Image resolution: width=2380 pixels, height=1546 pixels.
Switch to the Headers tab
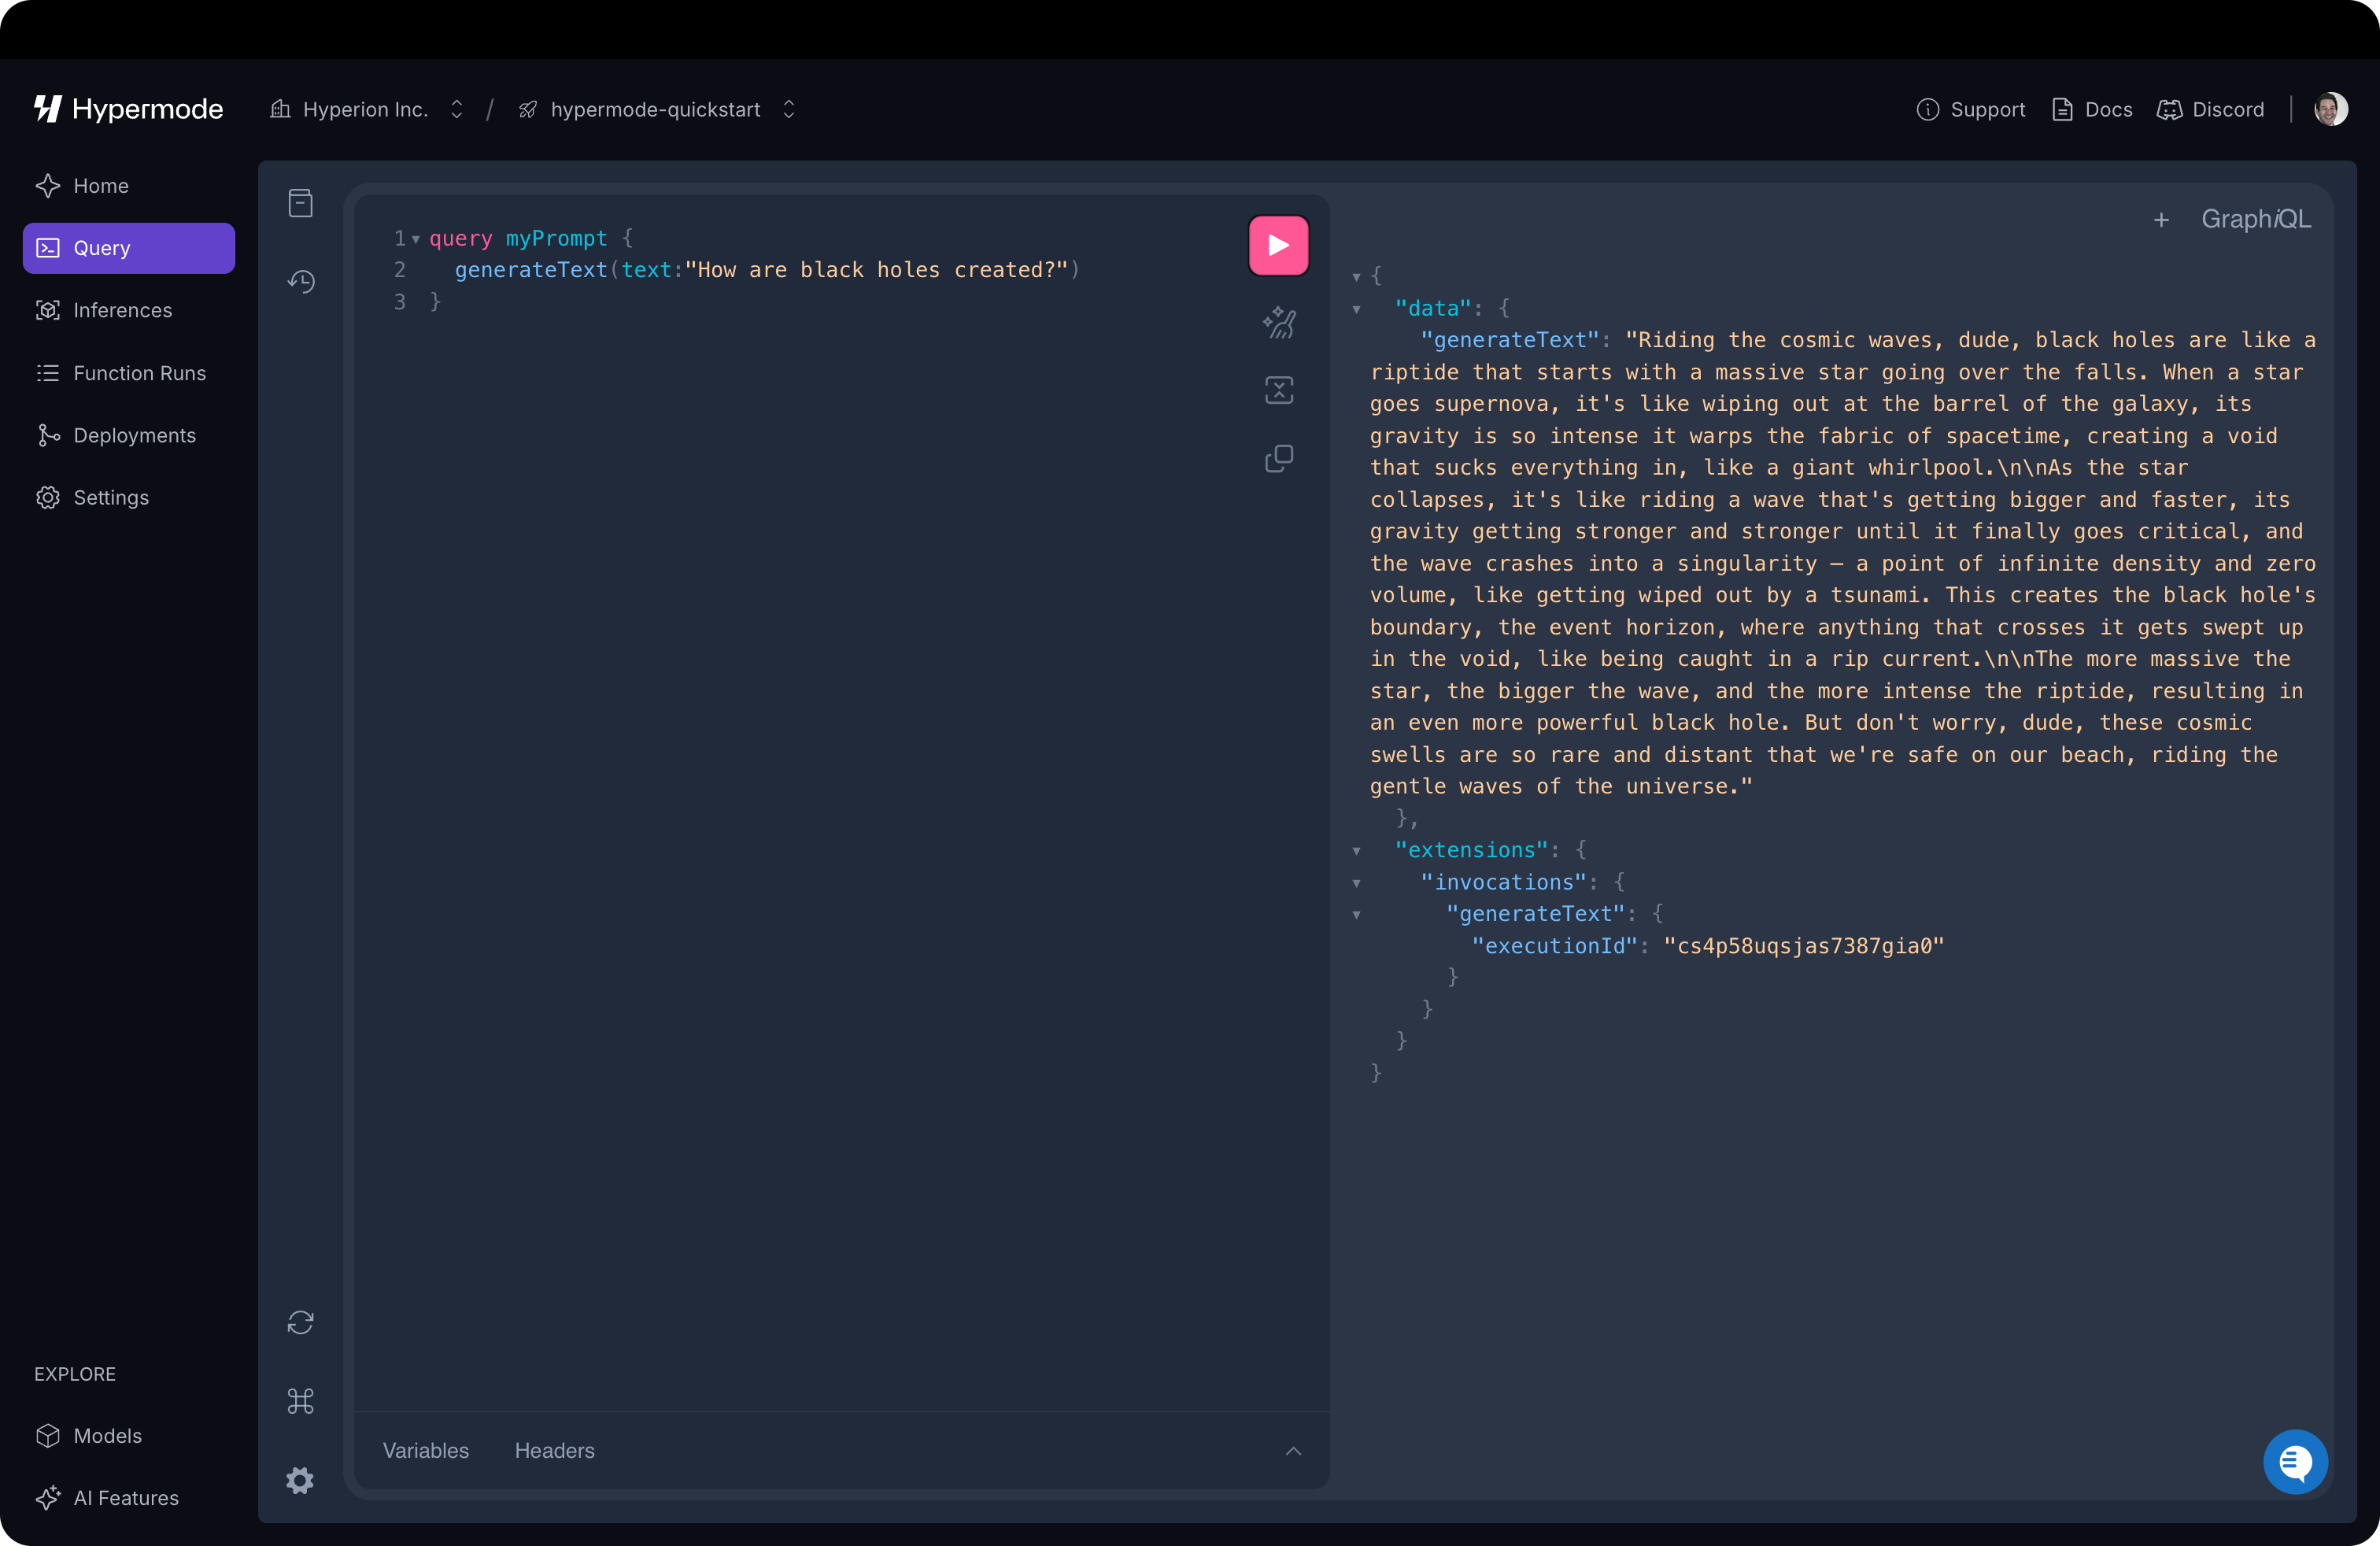(x=554, y=1451)
